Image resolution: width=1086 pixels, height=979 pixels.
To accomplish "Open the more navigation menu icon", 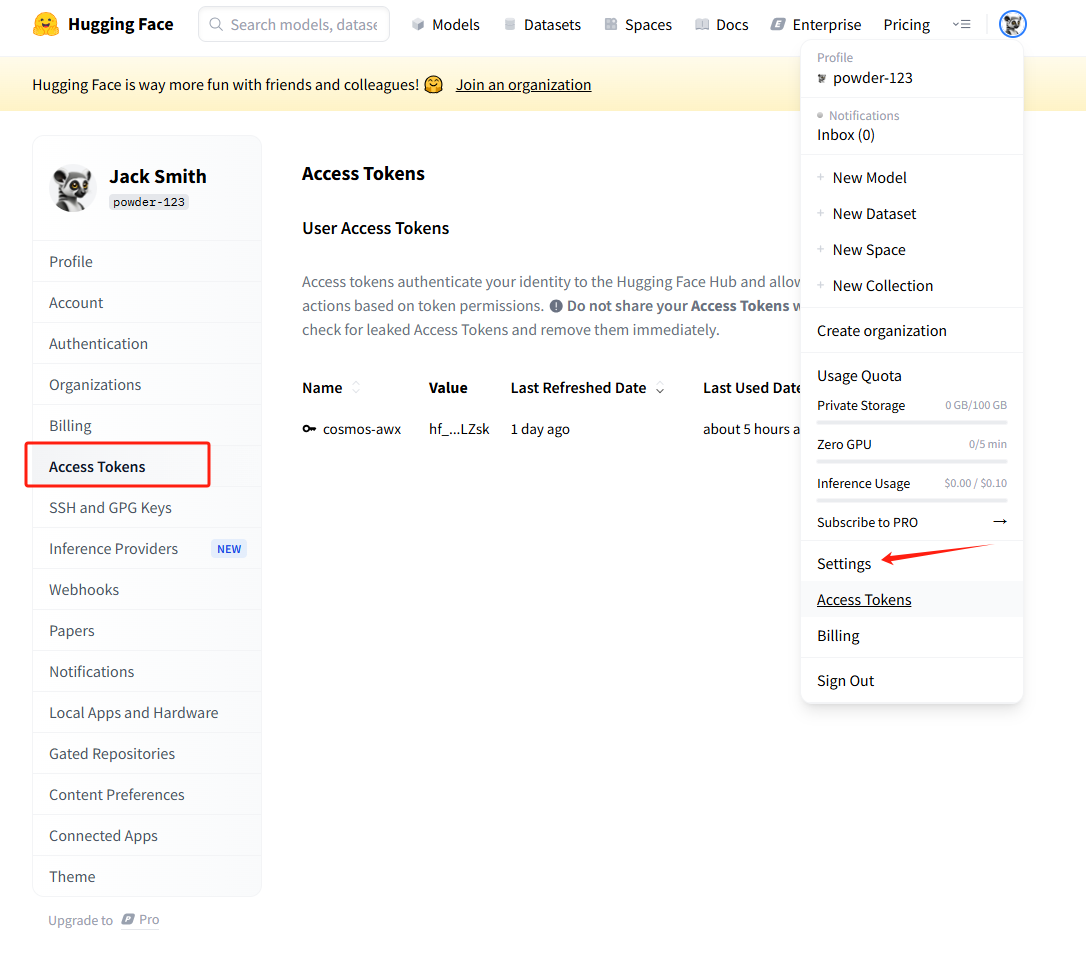I will point(961,24).
